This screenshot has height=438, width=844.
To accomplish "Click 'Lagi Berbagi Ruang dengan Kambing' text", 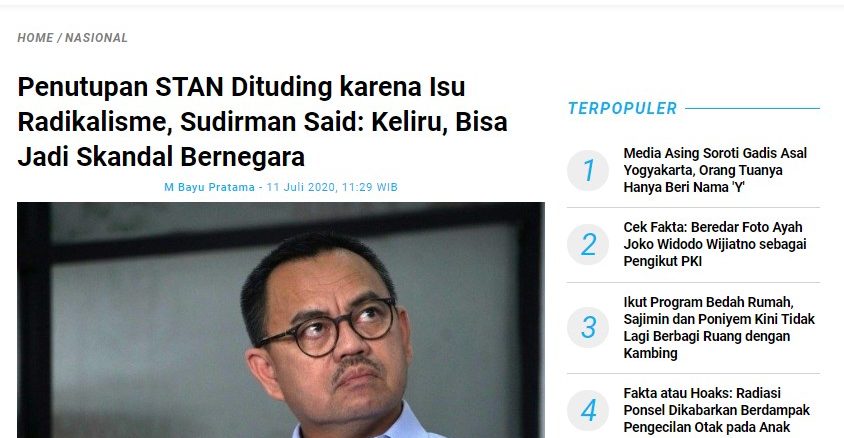I will coord(707,344).
